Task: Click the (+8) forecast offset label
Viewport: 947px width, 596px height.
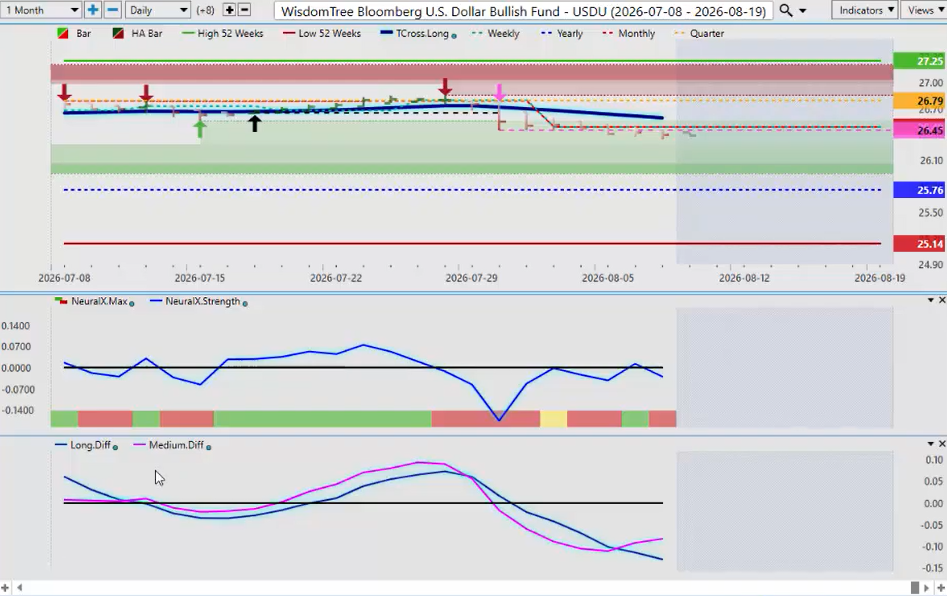Action: 205,10
